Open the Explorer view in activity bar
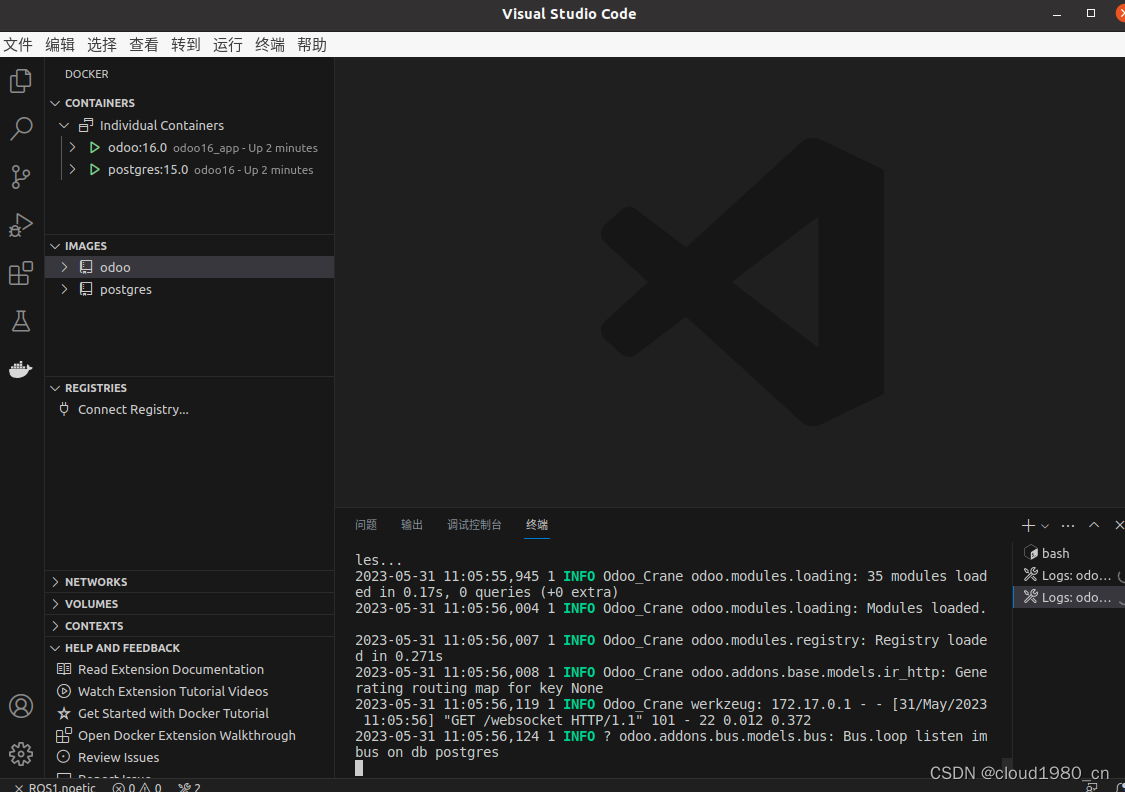 [21, 81]
